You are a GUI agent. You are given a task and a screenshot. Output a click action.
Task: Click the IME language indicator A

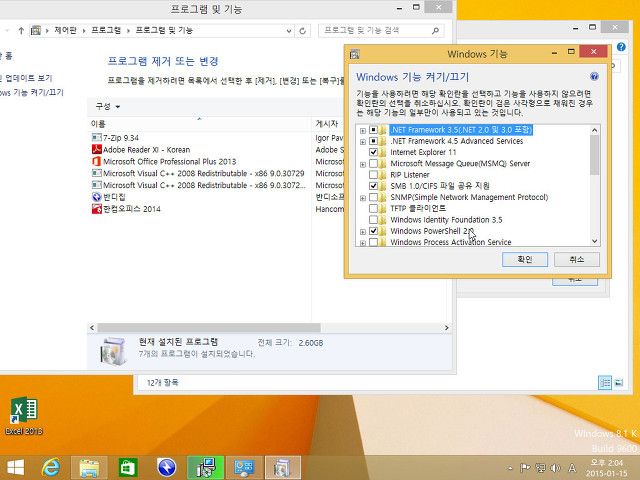[572, 468]
